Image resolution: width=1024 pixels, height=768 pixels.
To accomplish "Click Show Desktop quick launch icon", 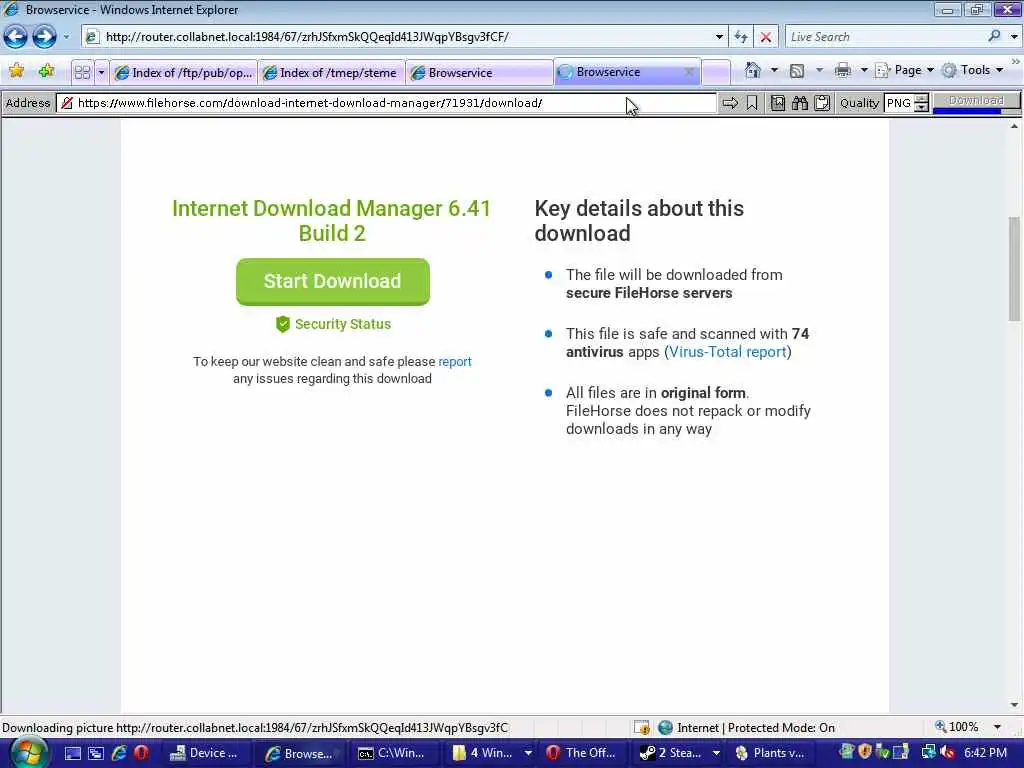I will pos(72,753).
